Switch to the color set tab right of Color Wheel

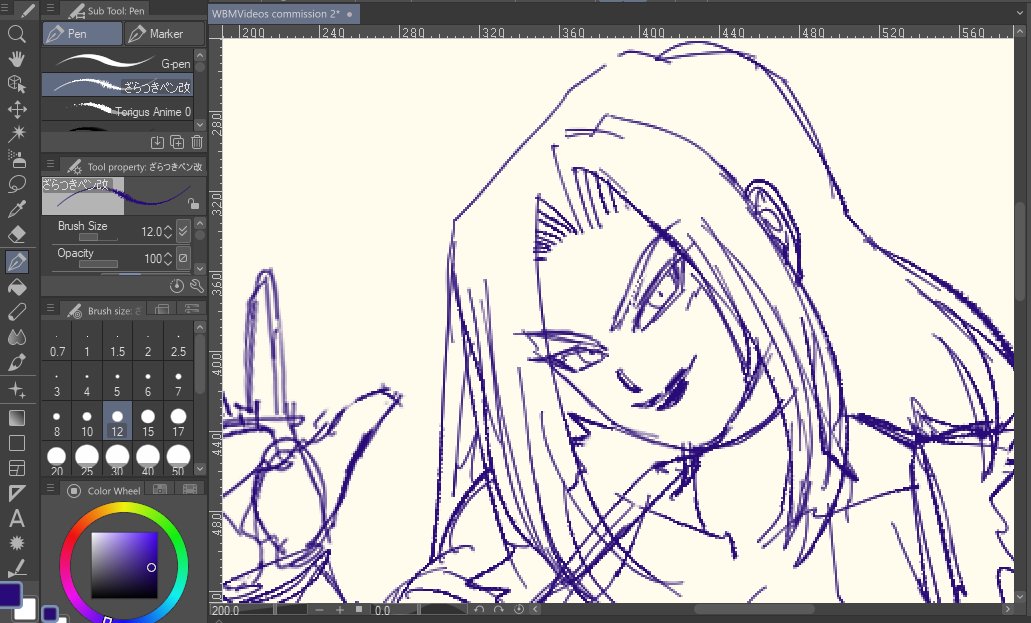tap(190, 489)
